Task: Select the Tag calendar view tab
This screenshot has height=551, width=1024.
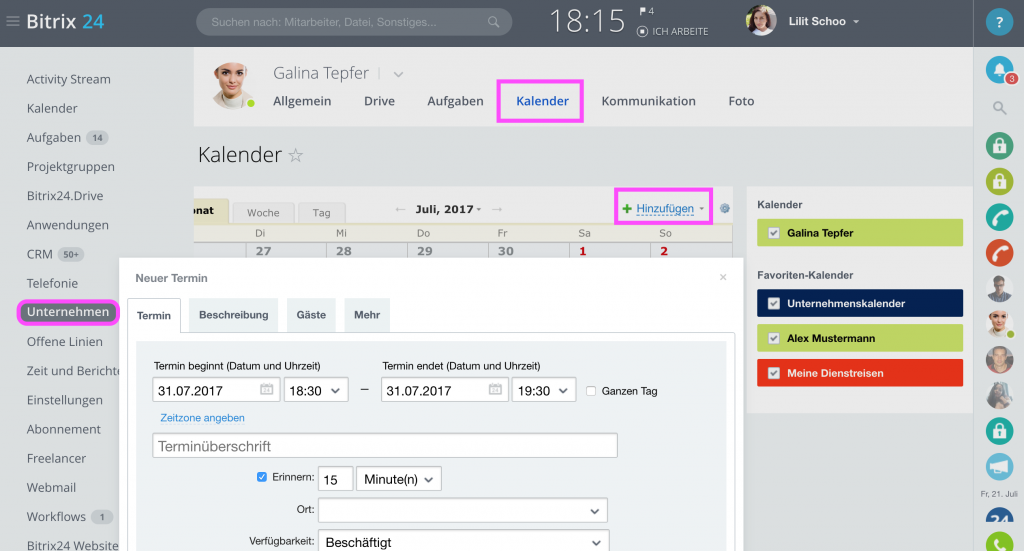Action: point(321,212)
